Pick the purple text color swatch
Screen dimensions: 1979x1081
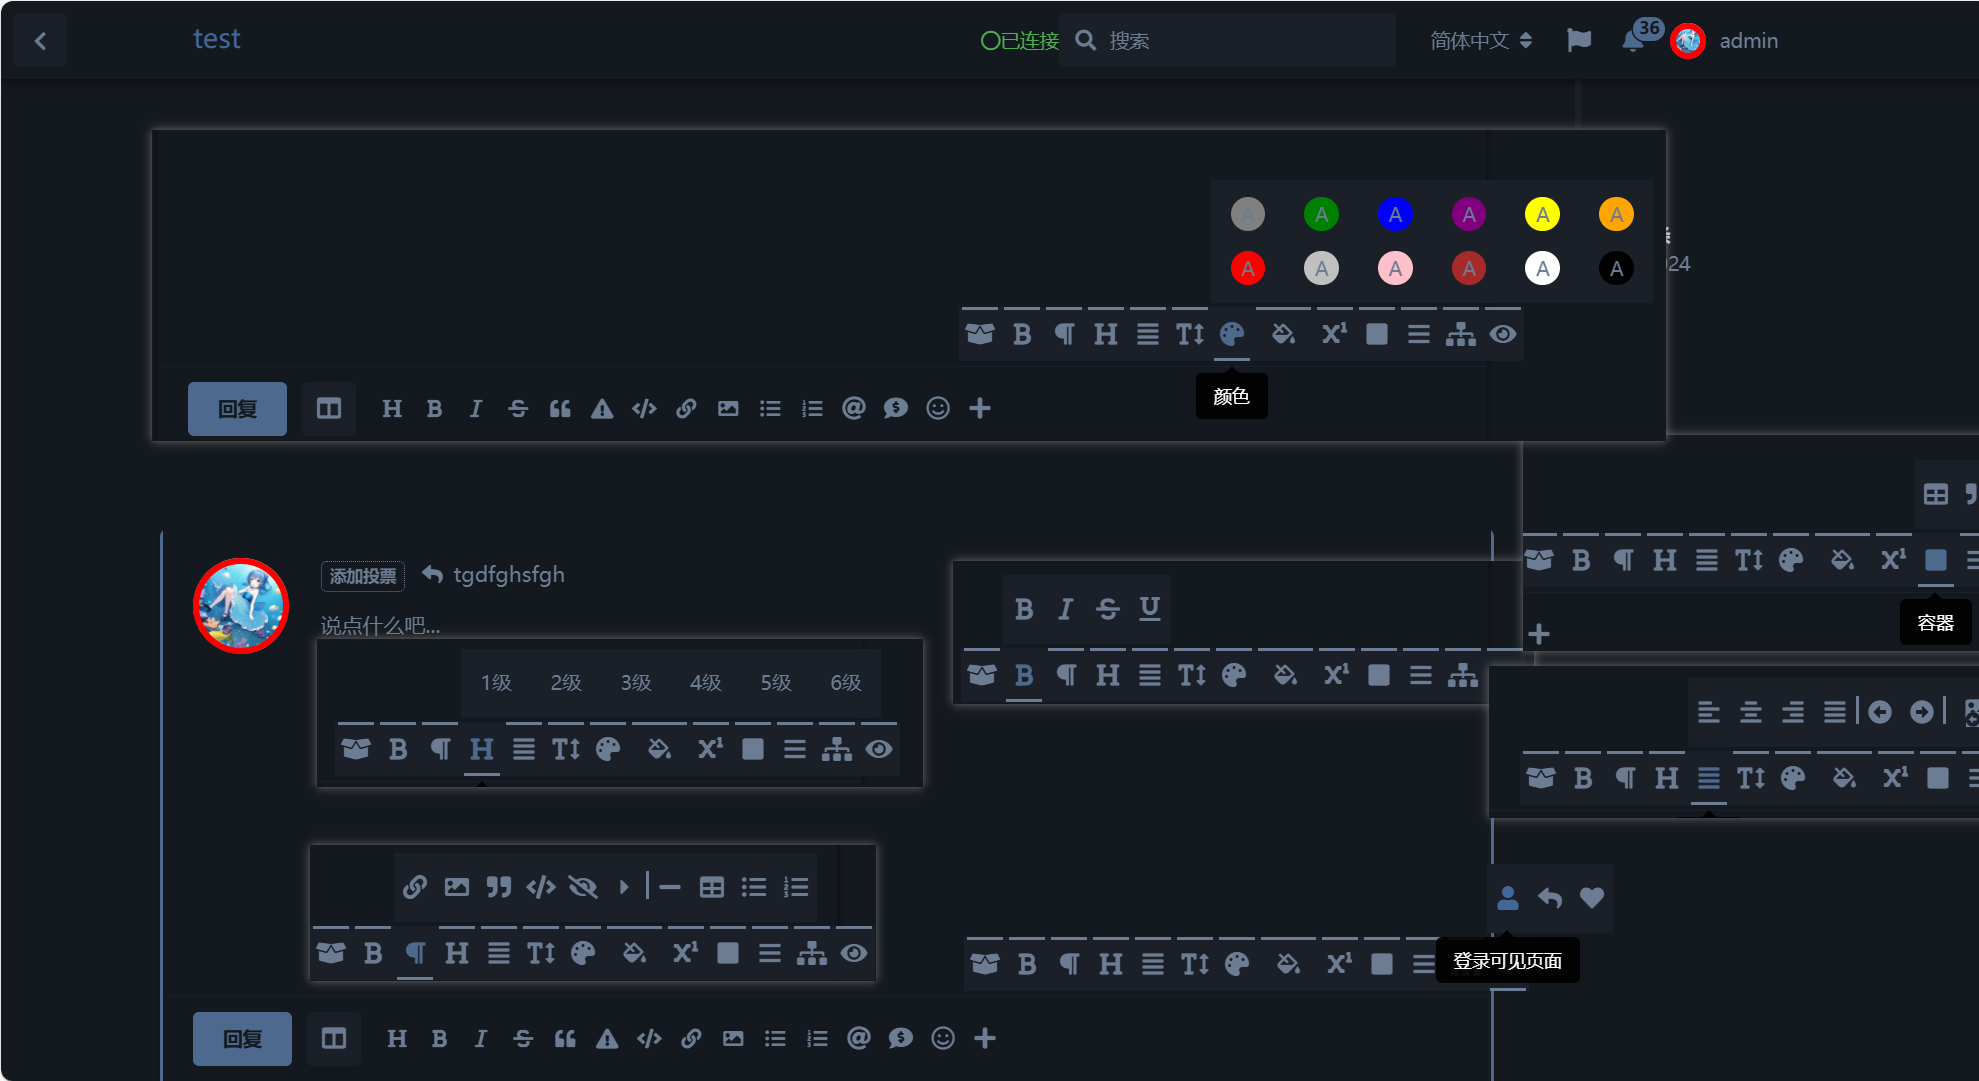1468,214
